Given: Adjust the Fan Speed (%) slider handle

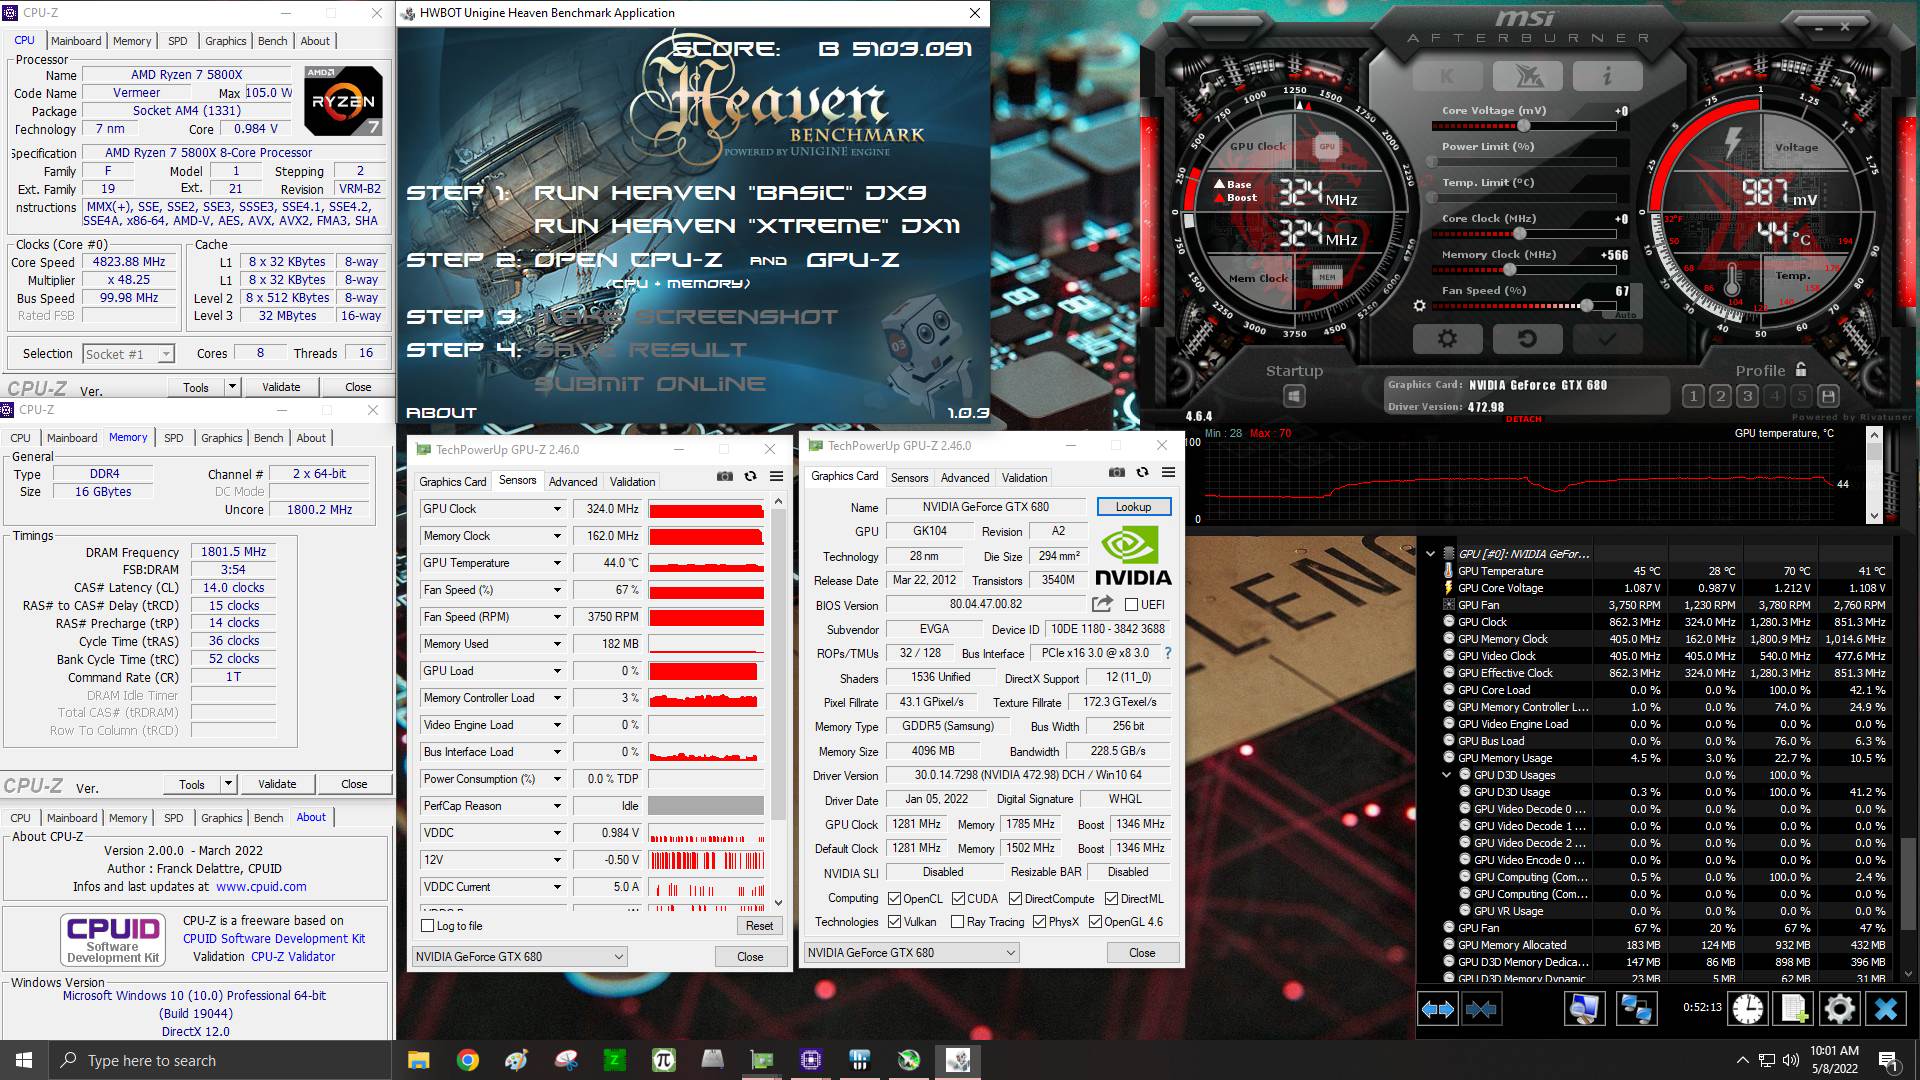Looking at the screenshot, I should [1586, 306].
